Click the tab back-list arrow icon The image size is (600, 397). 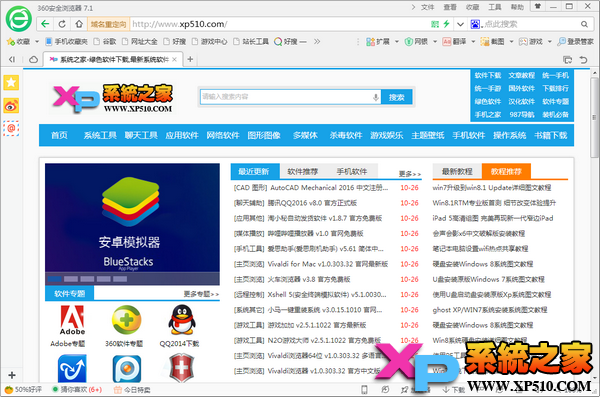(12, 59)
